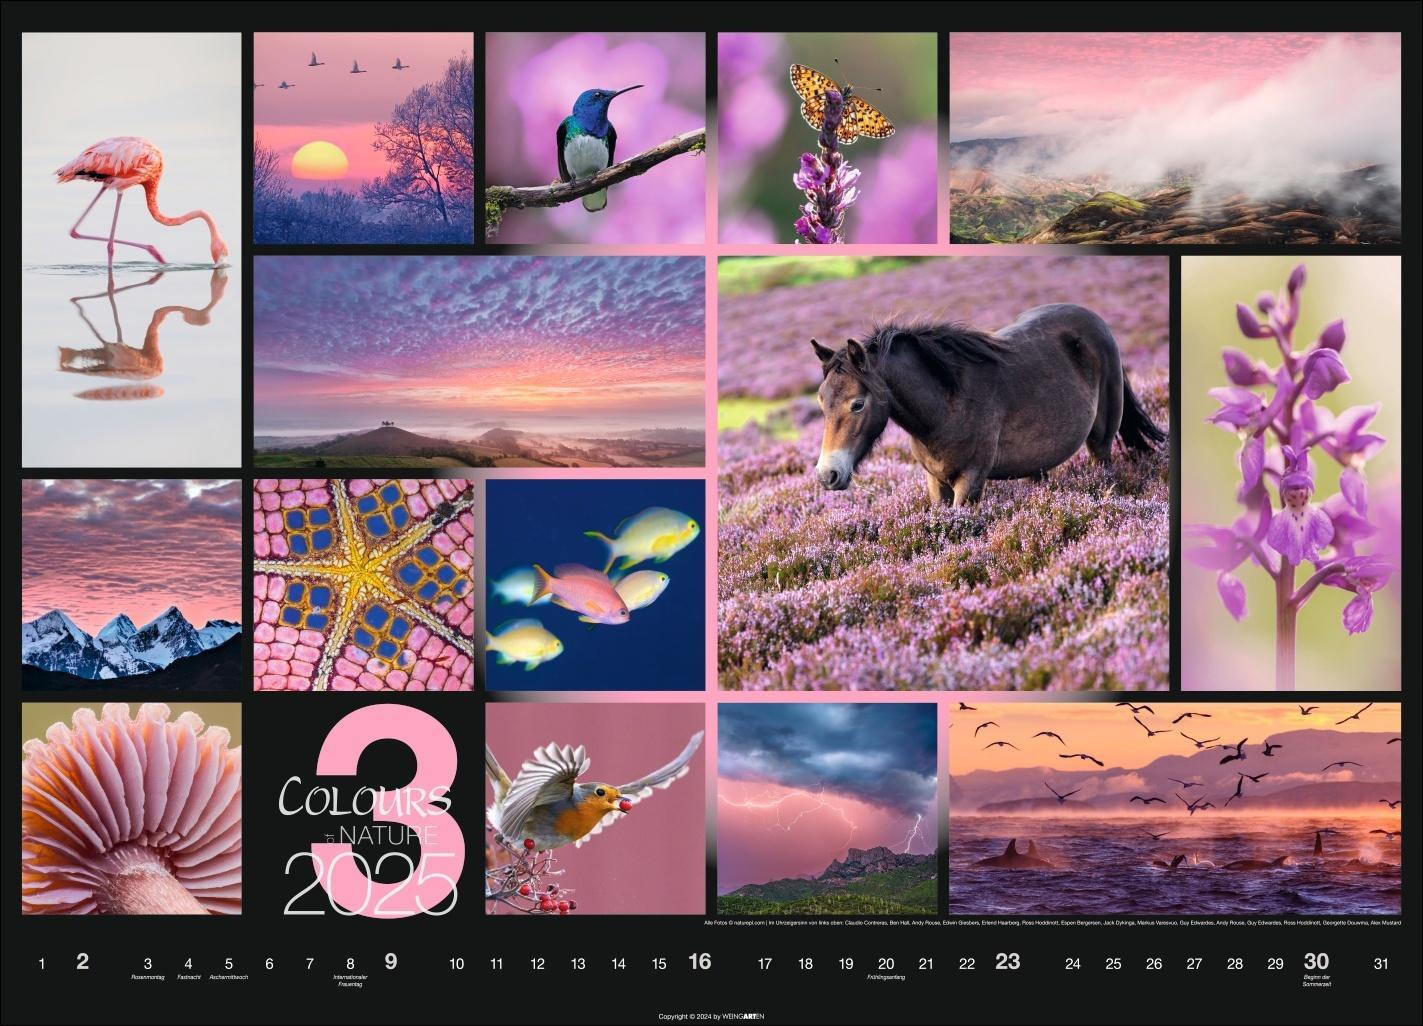Viewport: 1423px width, 1026px height.
Task: Select bold Sunday 2 in the date row
Action: coord(83,961)
